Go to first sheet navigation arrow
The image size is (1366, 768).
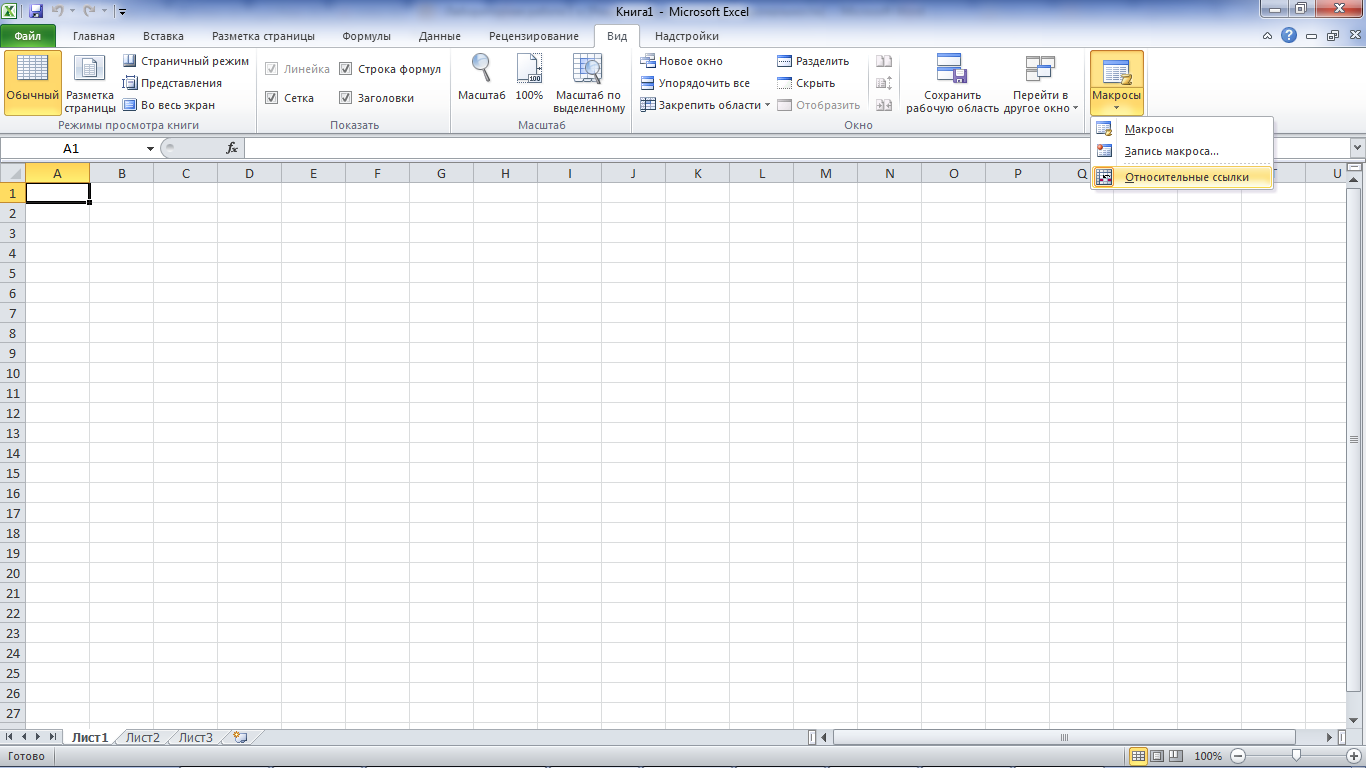(x=10, y=737)
